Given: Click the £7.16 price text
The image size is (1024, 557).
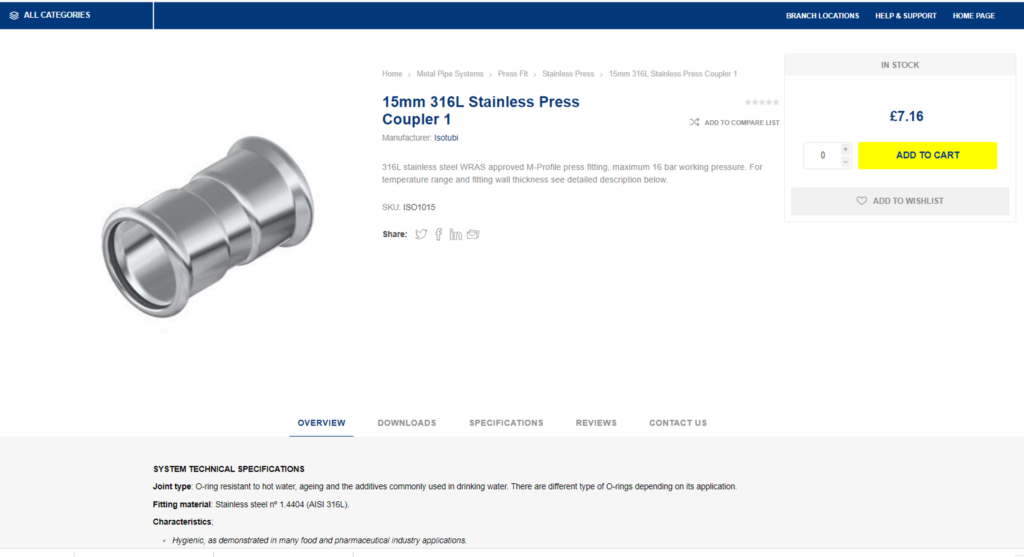Looking at the screenshot, I should (906, 116).
